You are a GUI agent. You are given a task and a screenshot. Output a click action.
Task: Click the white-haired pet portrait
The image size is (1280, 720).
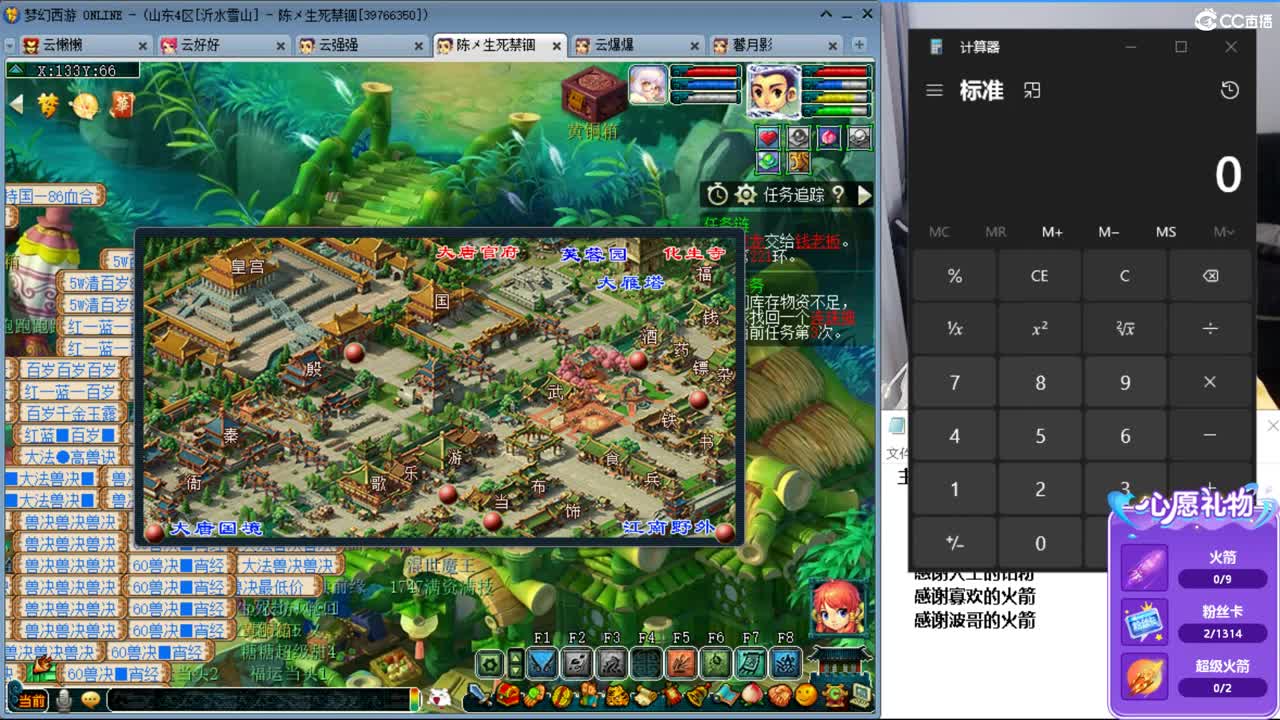[648, 85]
